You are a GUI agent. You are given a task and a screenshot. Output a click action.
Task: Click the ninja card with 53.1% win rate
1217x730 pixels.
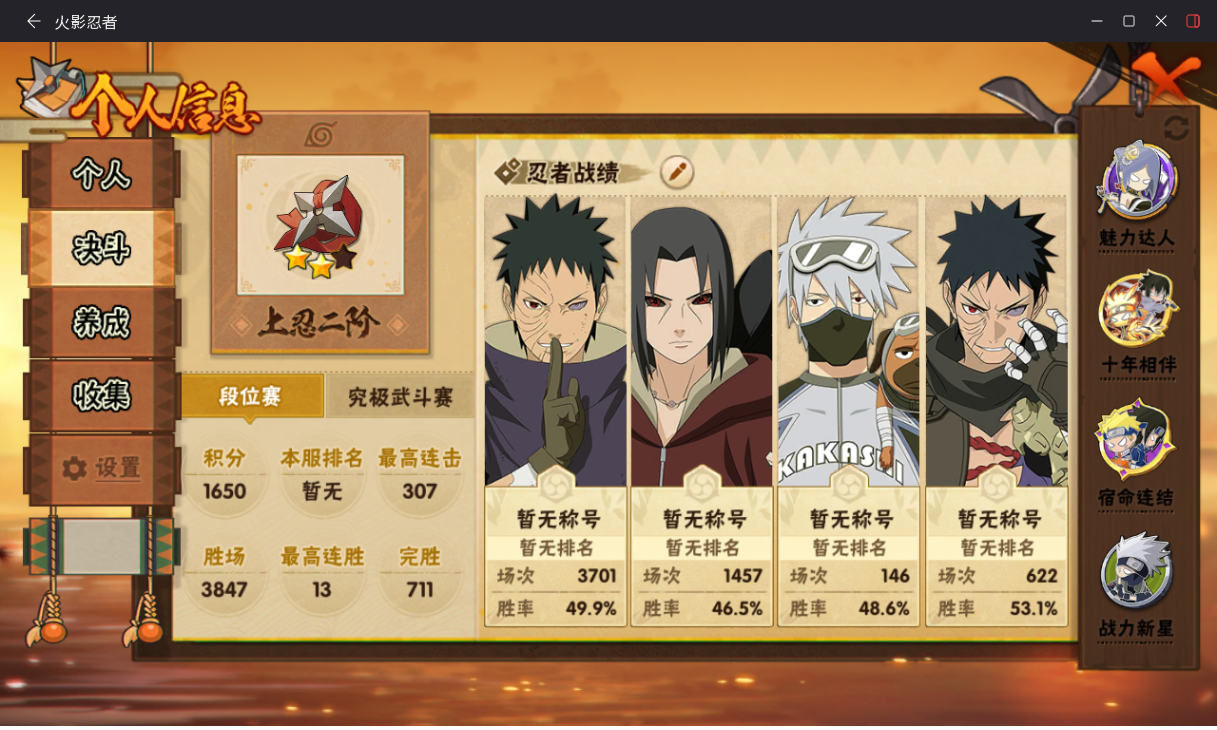(996, 411)
